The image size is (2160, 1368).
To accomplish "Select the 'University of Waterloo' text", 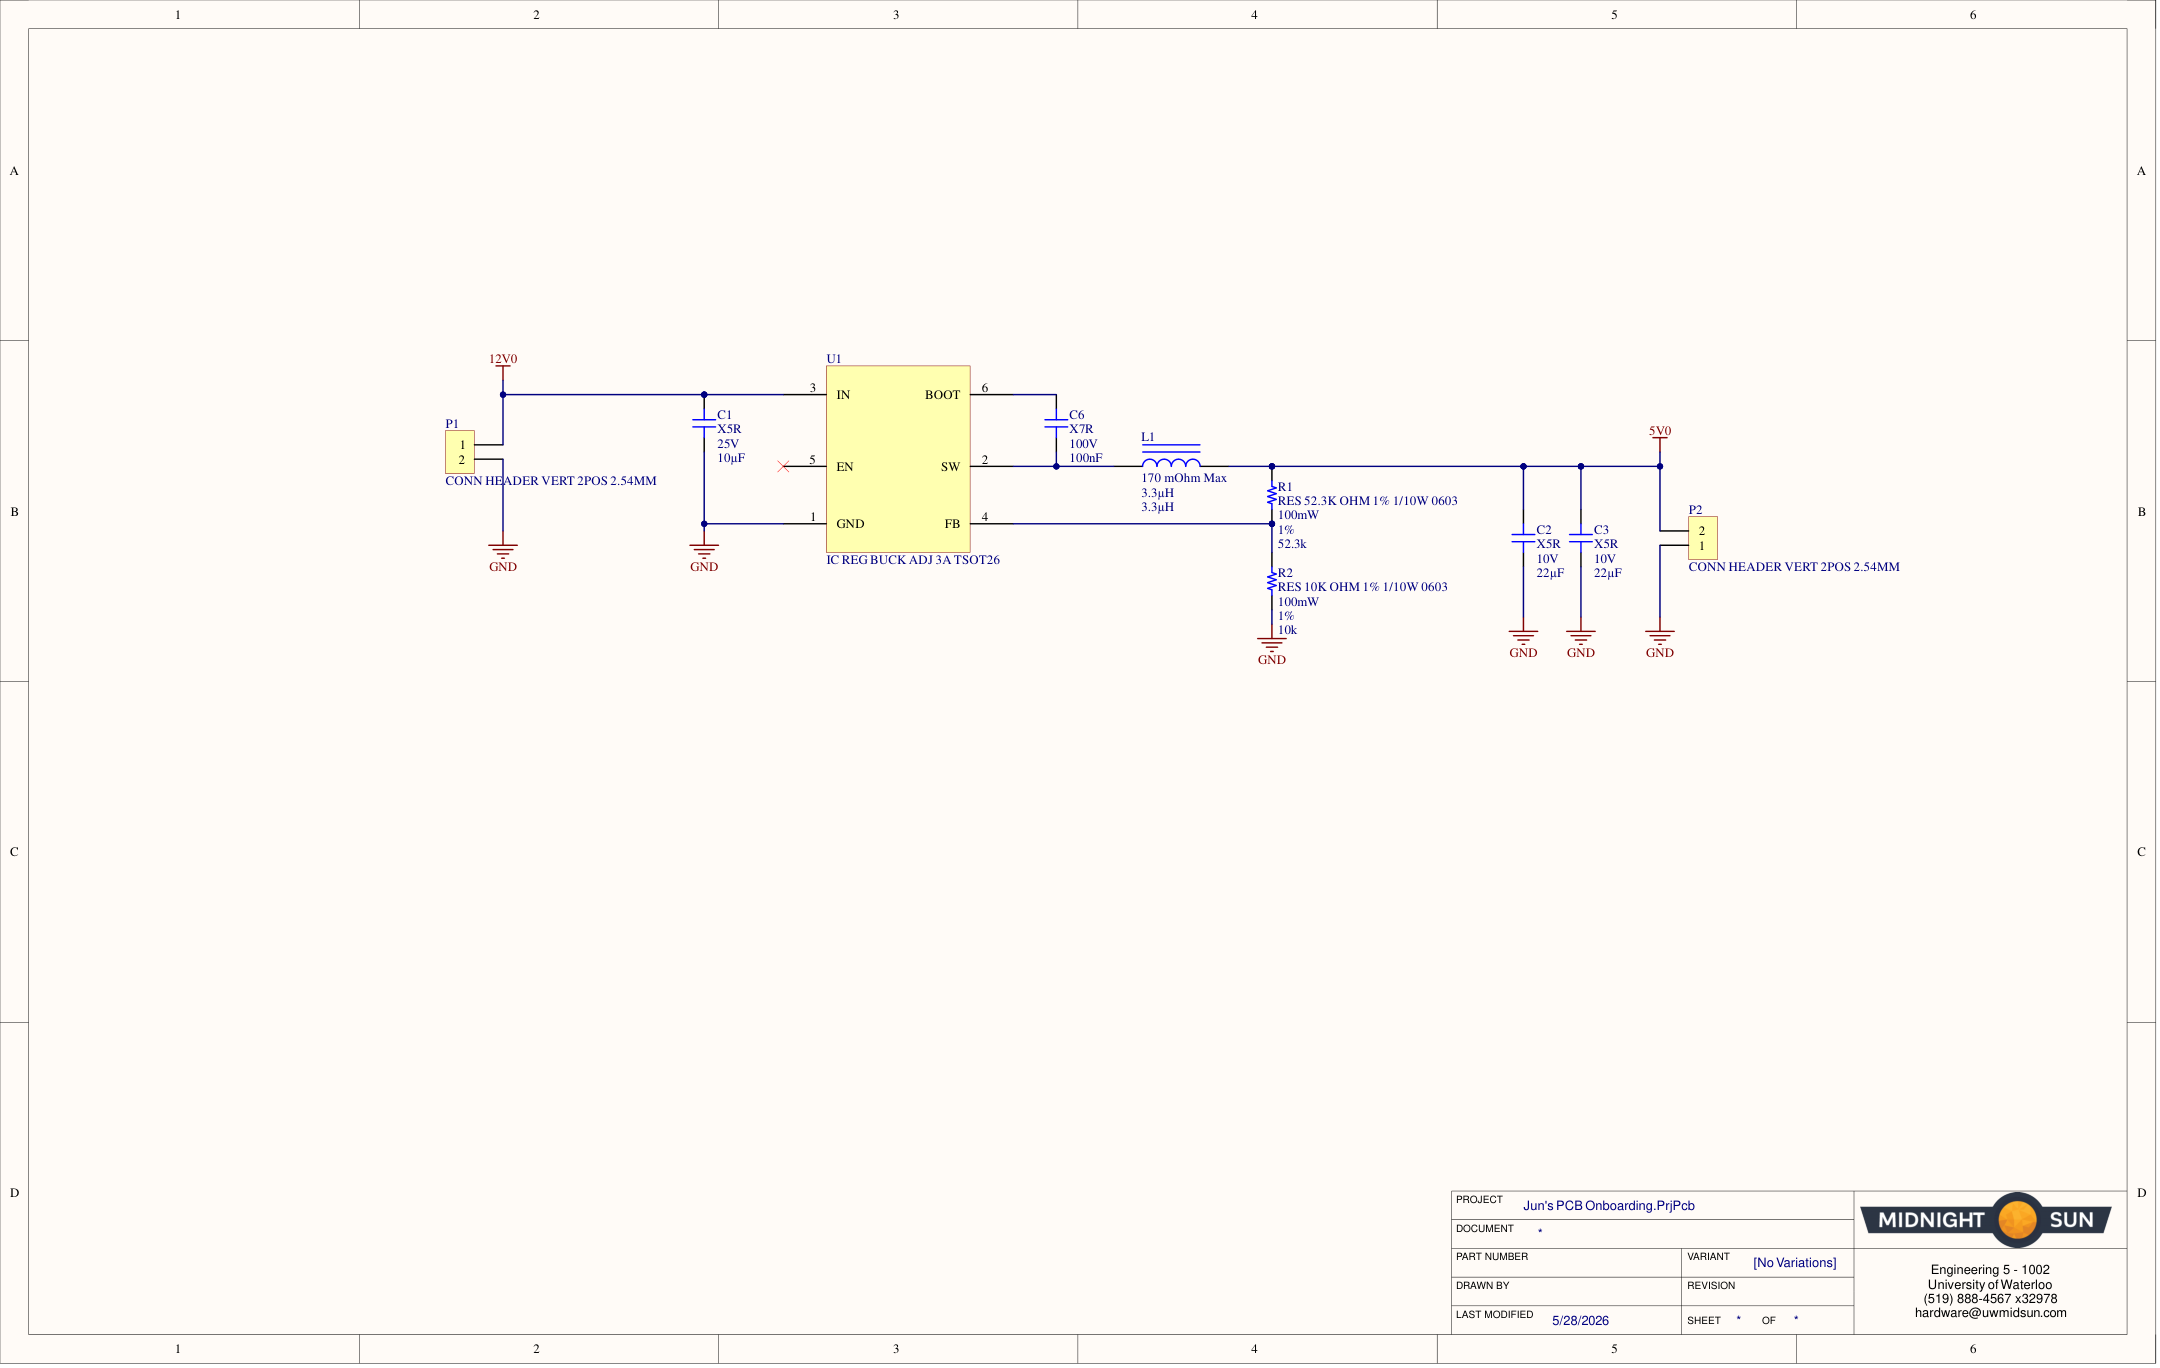I will point(1990,1285).
